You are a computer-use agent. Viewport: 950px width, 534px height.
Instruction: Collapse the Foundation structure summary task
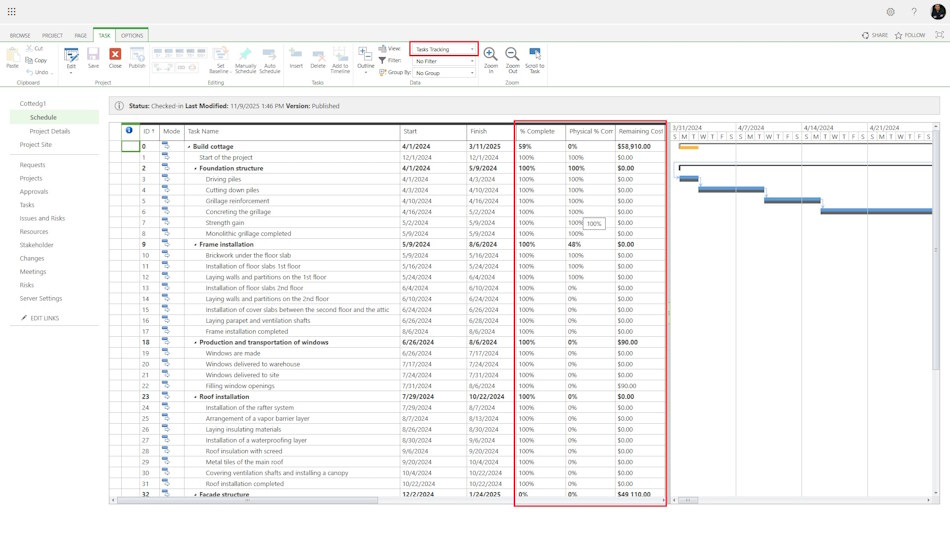pyautogui.click(x=195, y=169)
